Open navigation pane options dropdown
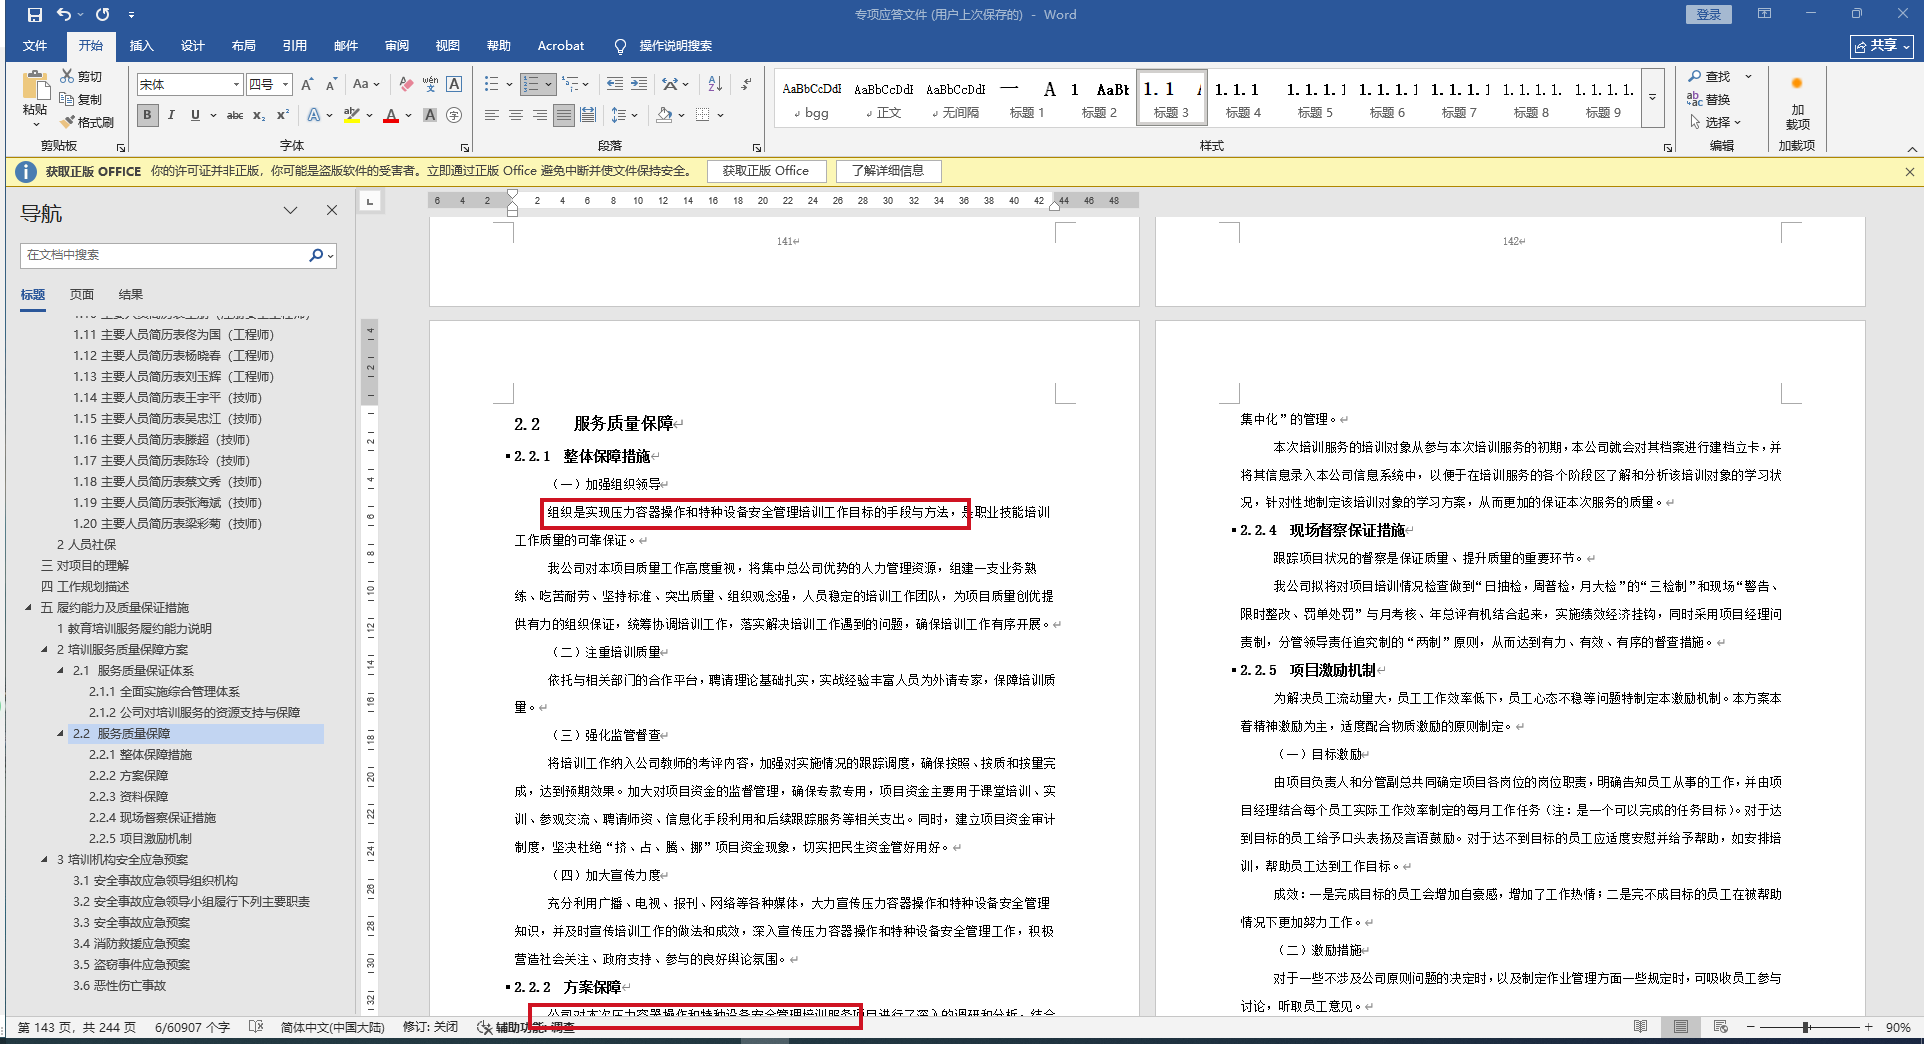This screenshot has height=1044, width=1924. [290, 210]
